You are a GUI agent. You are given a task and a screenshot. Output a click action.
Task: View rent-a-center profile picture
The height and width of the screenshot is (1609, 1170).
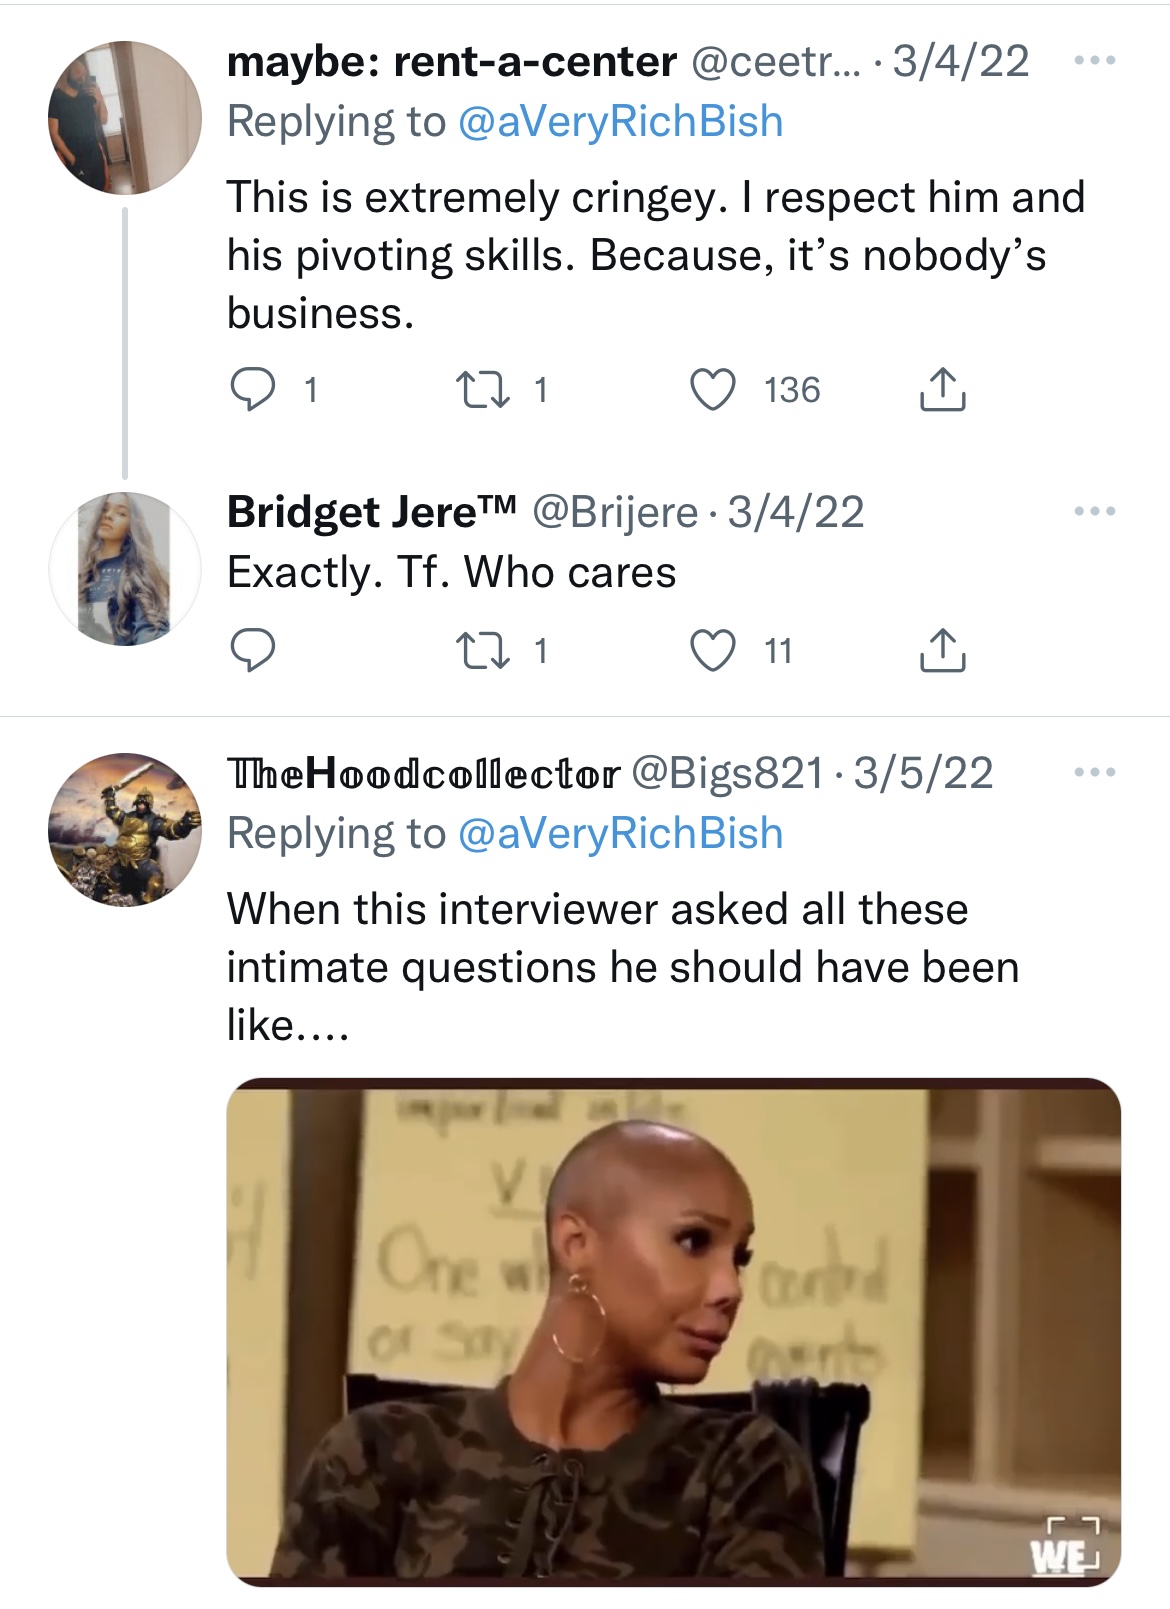[124, 117]
